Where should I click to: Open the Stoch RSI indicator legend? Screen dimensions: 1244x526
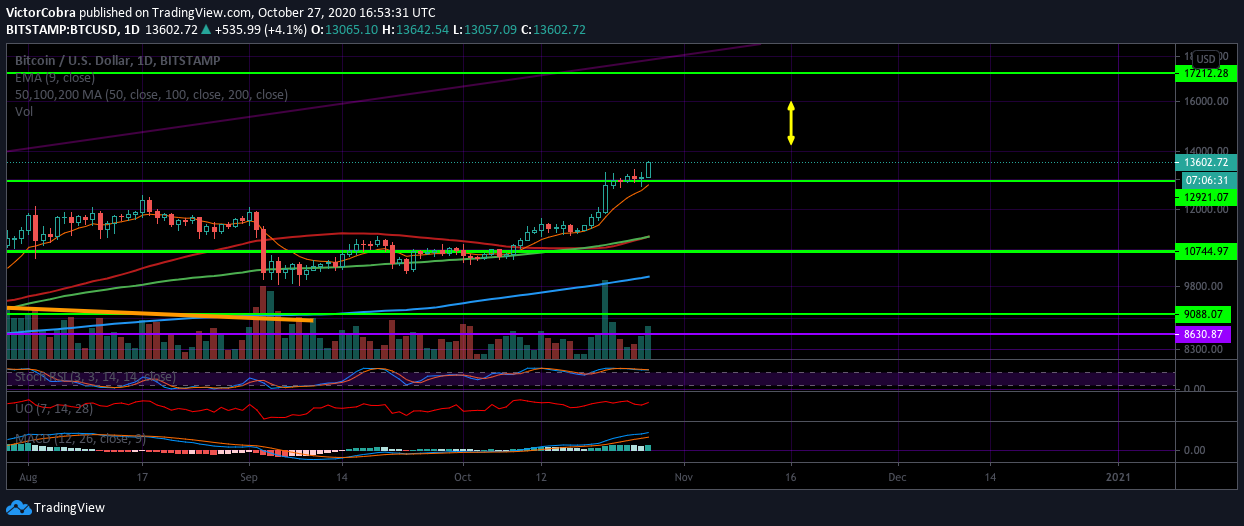point(95,377)
